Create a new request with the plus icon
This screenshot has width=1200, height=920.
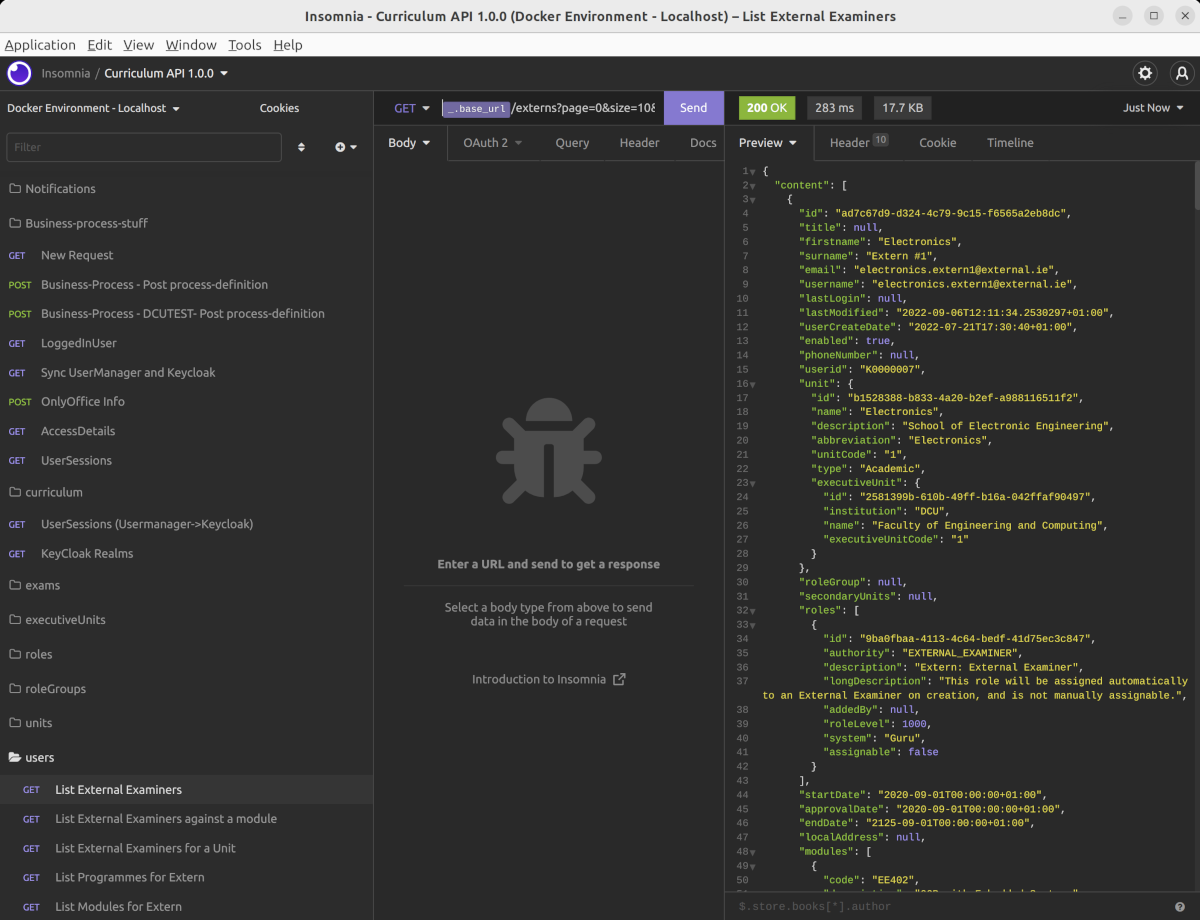pos(341,146)
